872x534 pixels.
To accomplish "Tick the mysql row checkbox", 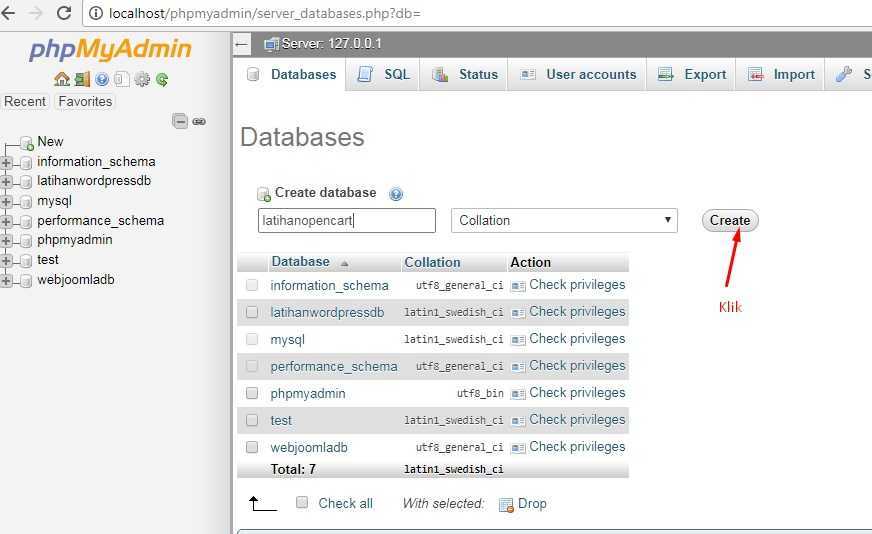I will point(252,339).
